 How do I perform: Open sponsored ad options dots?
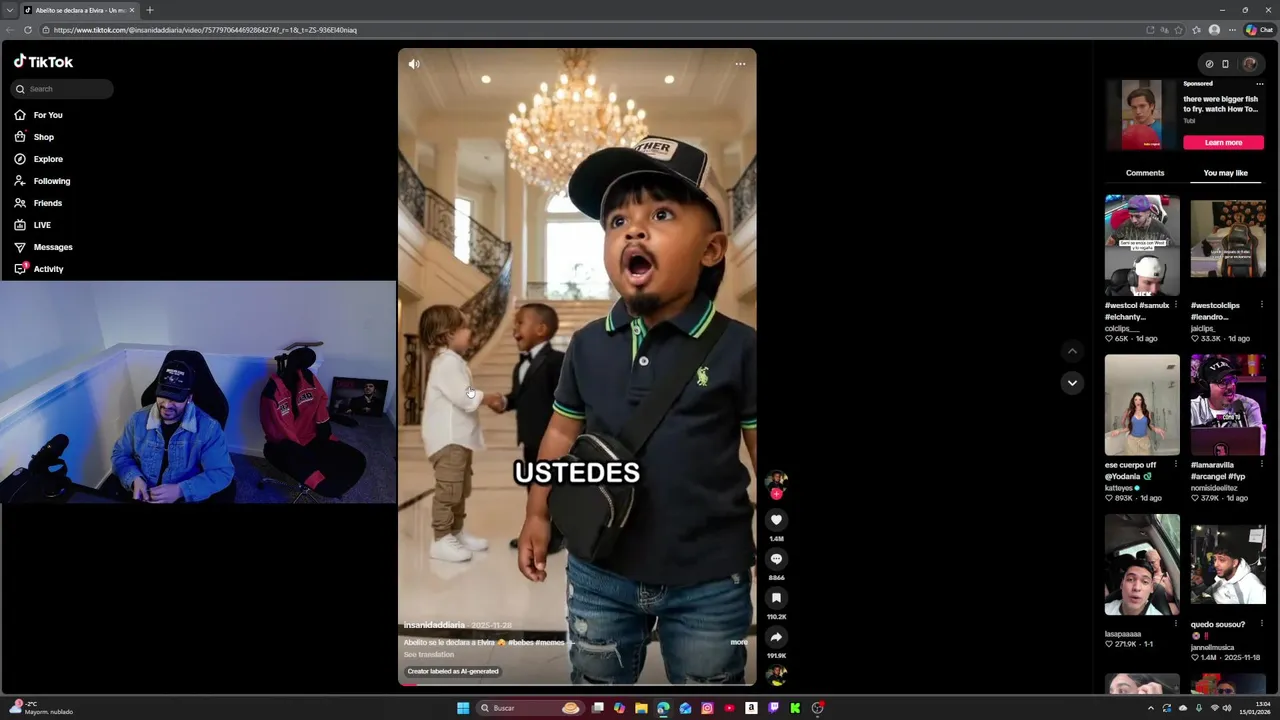pos(1259,84)
